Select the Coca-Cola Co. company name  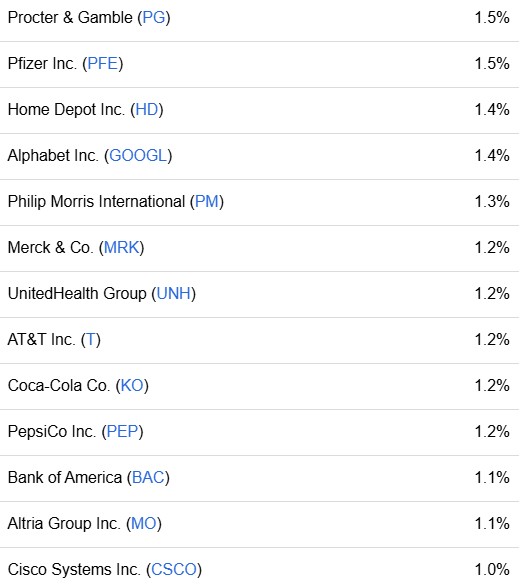click(x=59, y=385)
